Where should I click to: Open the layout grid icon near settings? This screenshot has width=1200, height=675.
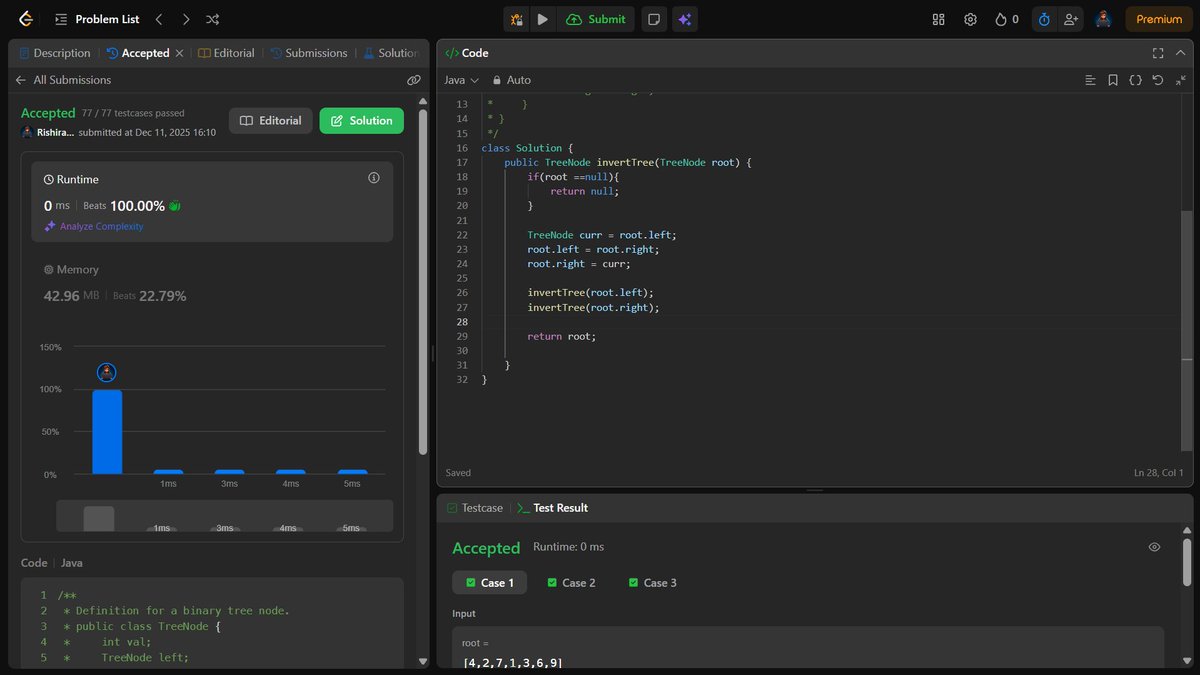pos(938,18)
